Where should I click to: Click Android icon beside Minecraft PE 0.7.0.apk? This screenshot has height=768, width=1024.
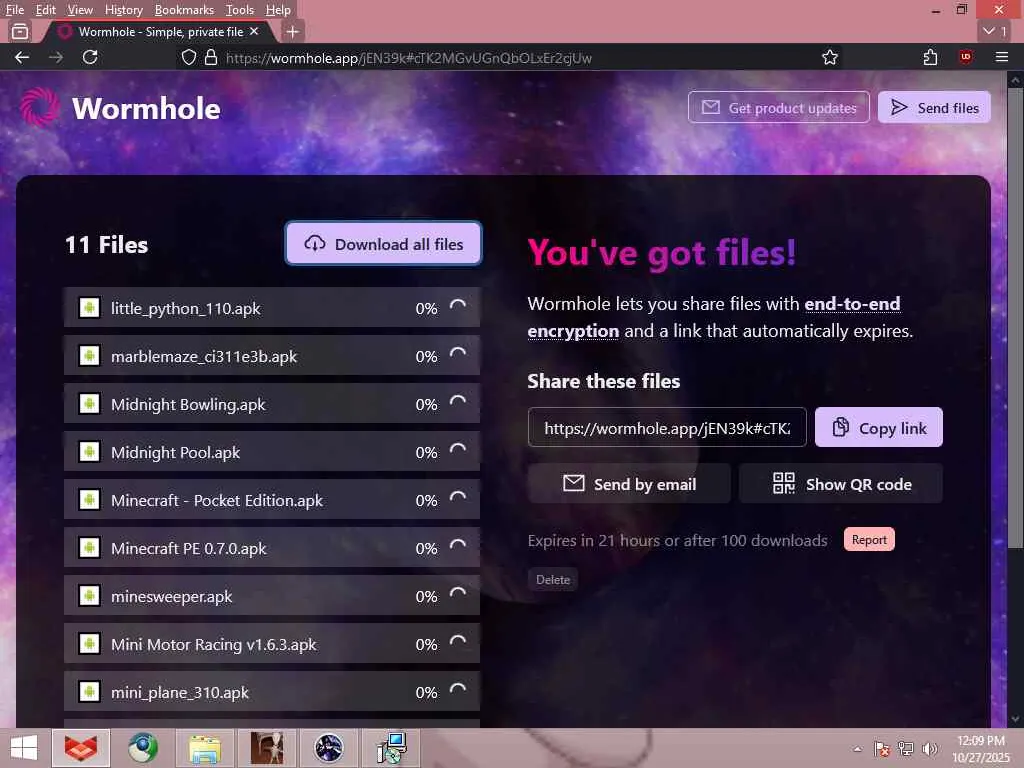click(89, 548)
